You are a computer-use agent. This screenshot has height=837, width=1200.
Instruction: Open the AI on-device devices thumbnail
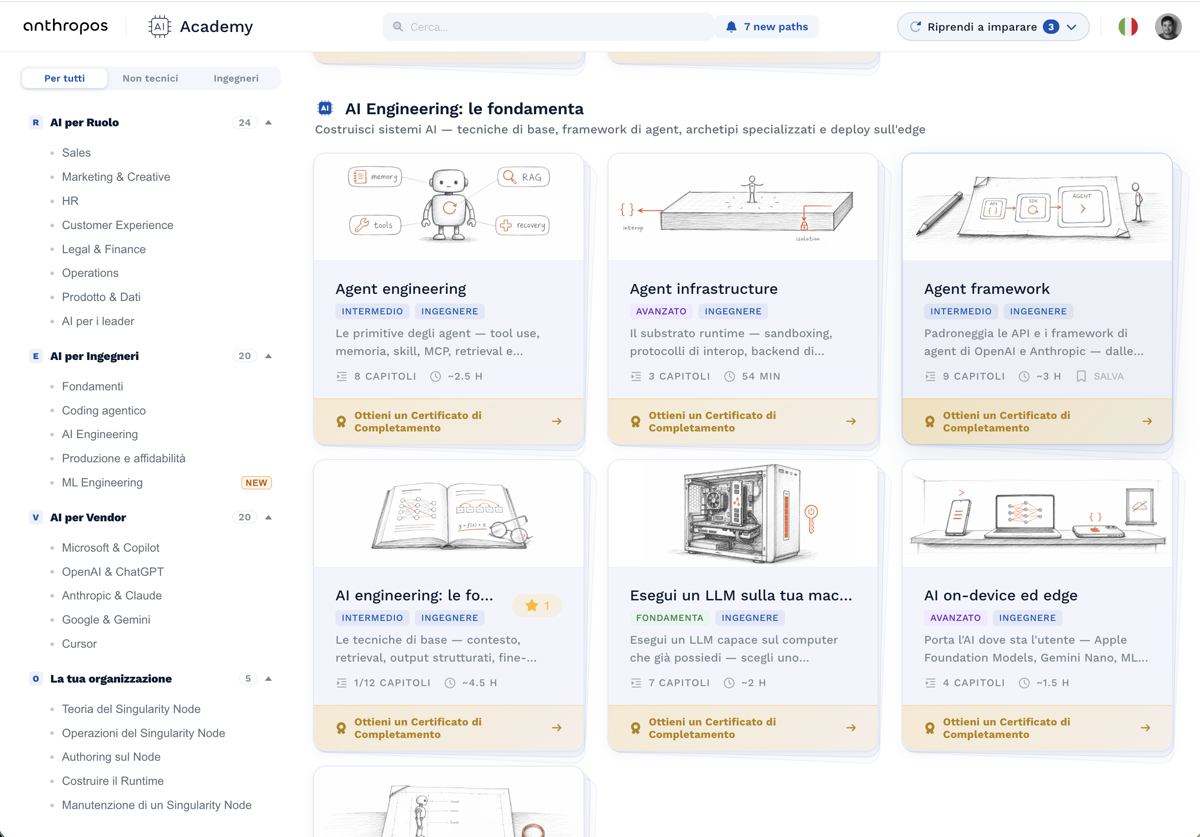point(1037,514)
